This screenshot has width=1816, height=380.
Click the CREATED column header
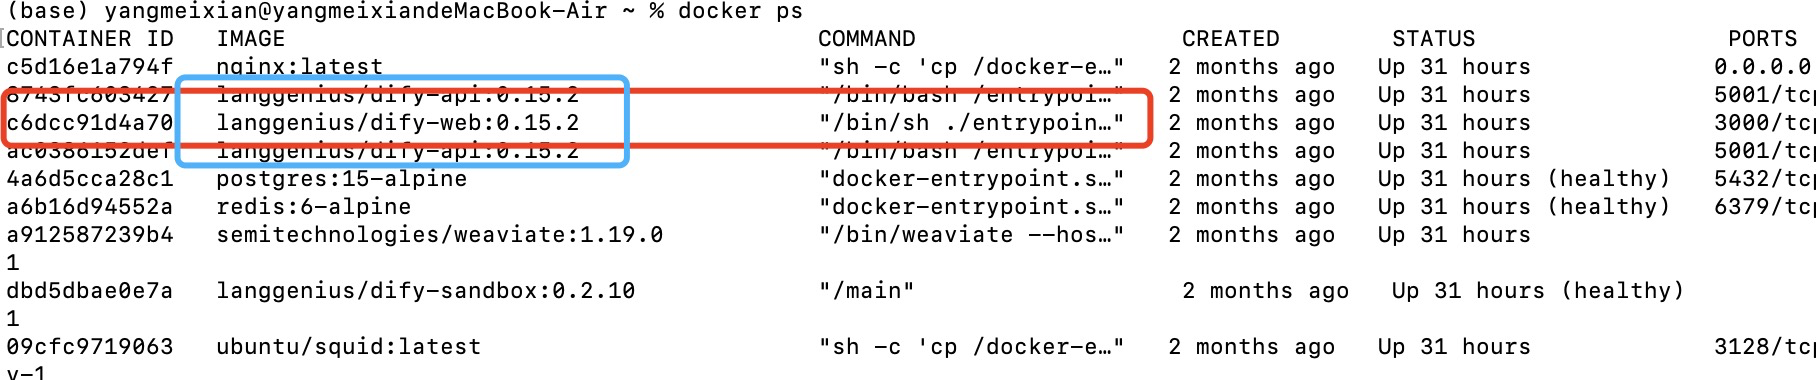tap(1231, 39)
